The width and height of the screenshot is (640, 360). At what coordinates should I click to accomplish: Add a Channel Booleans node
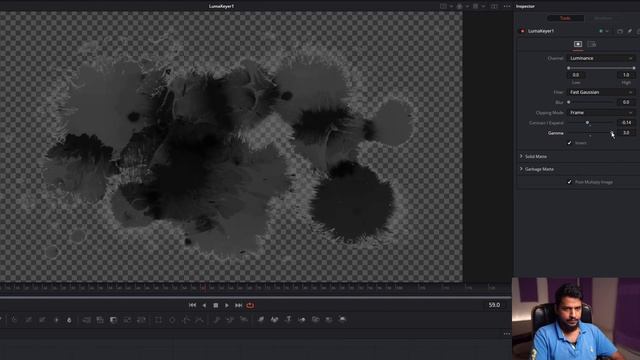100,320
